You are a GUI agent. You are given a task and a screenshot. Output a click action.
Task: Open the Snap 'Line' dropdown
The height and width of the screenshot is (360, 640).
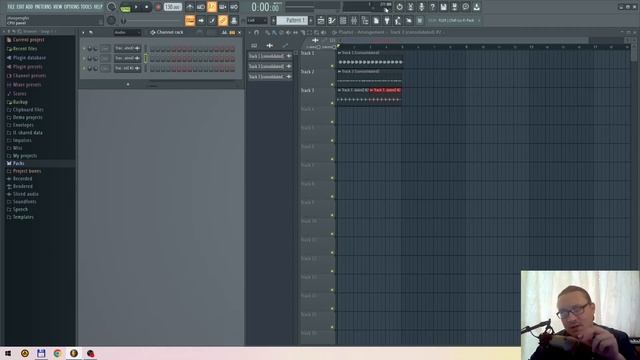257,20
